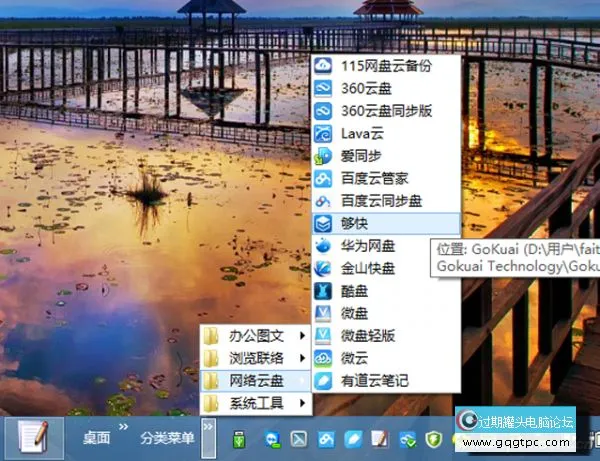Click the sync-check tray icon
This screenshot has height=461, width=600.
click(x=407, y=440)
